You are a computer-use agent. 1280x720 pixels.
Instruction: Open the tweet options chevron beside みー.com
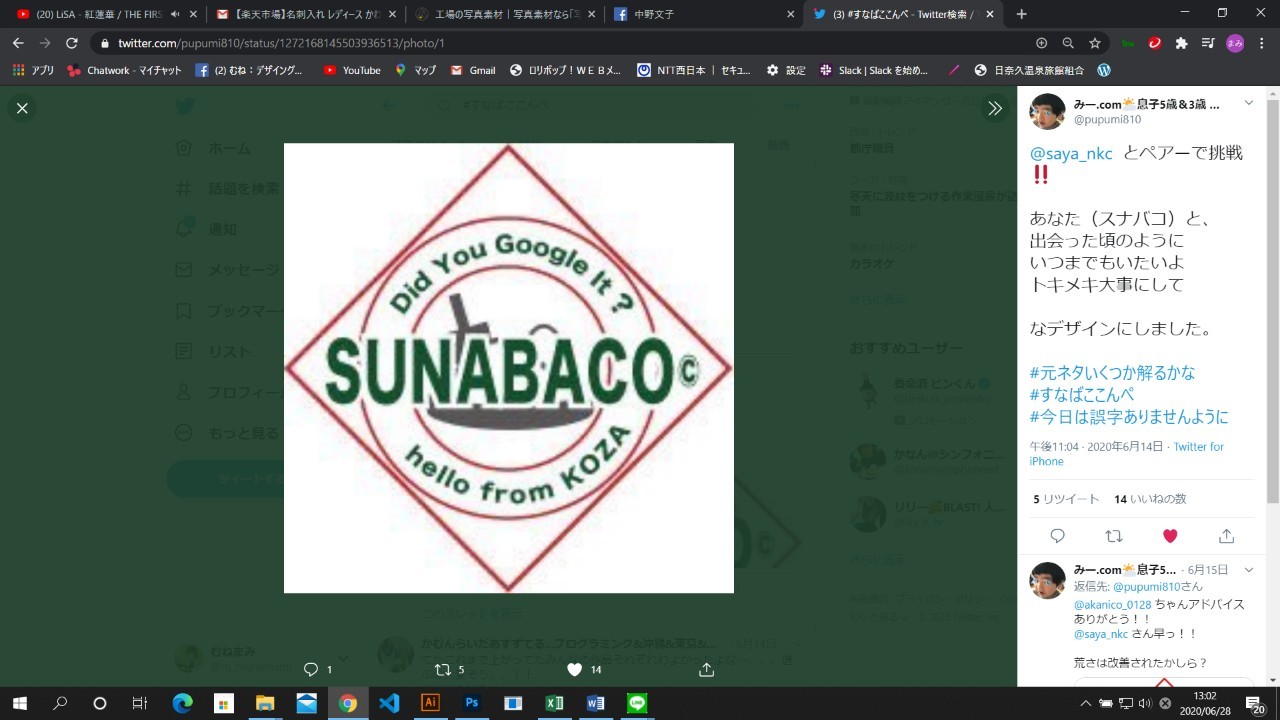[1248, 103]
